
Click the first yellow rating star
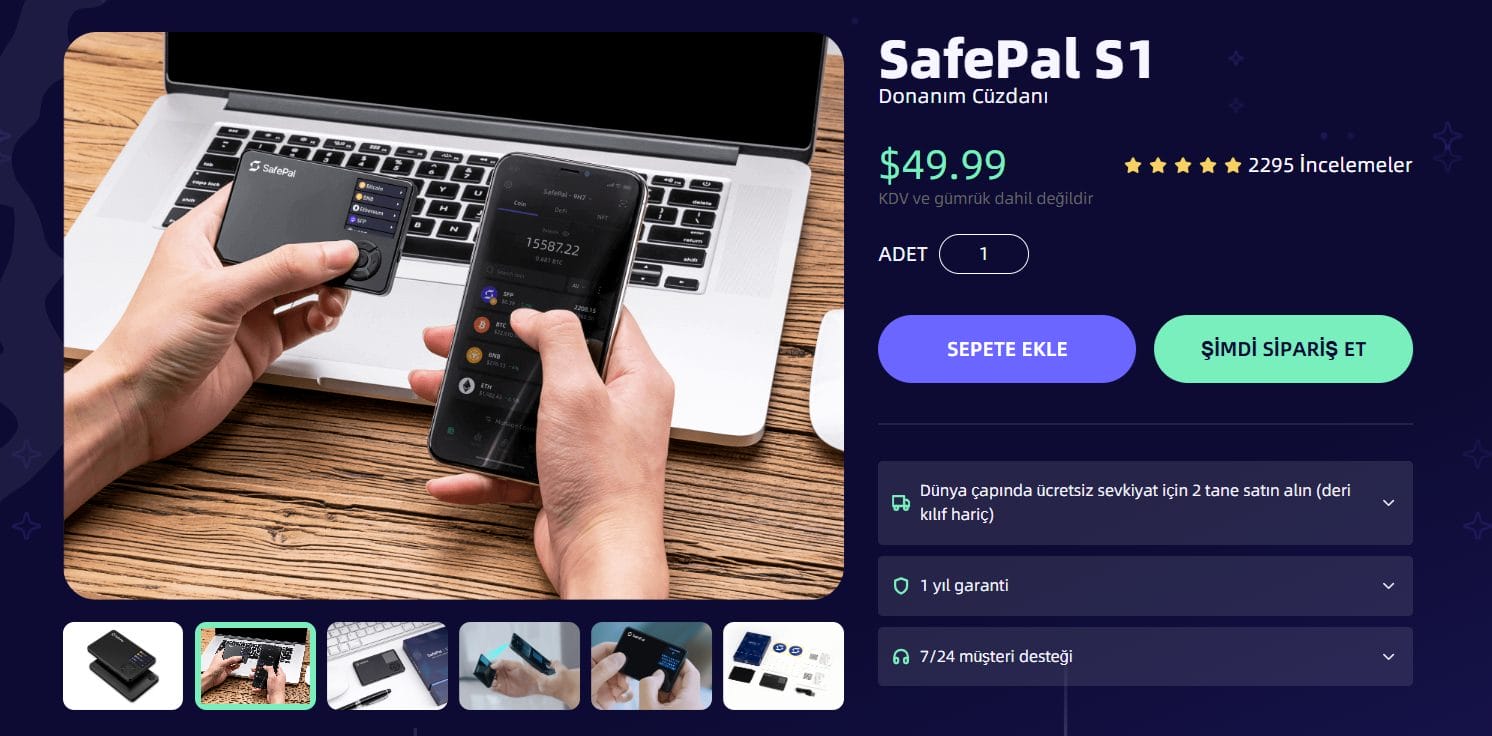(1133, 165)
